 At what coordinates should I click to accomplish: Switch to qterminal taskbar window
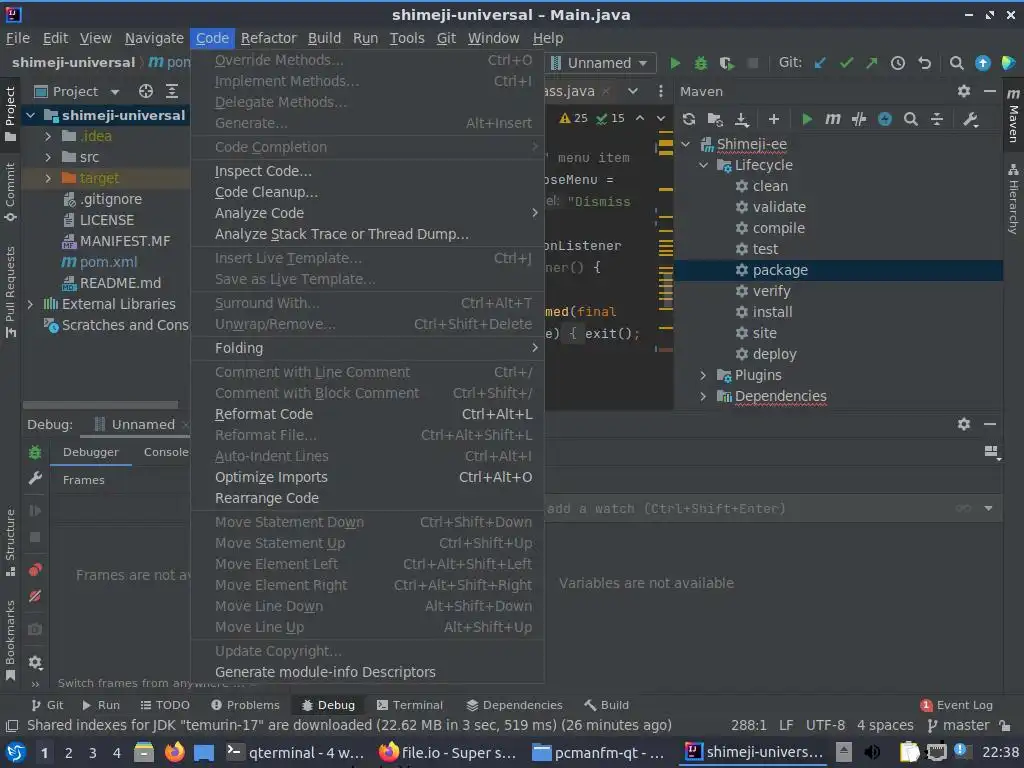(294, 752)
